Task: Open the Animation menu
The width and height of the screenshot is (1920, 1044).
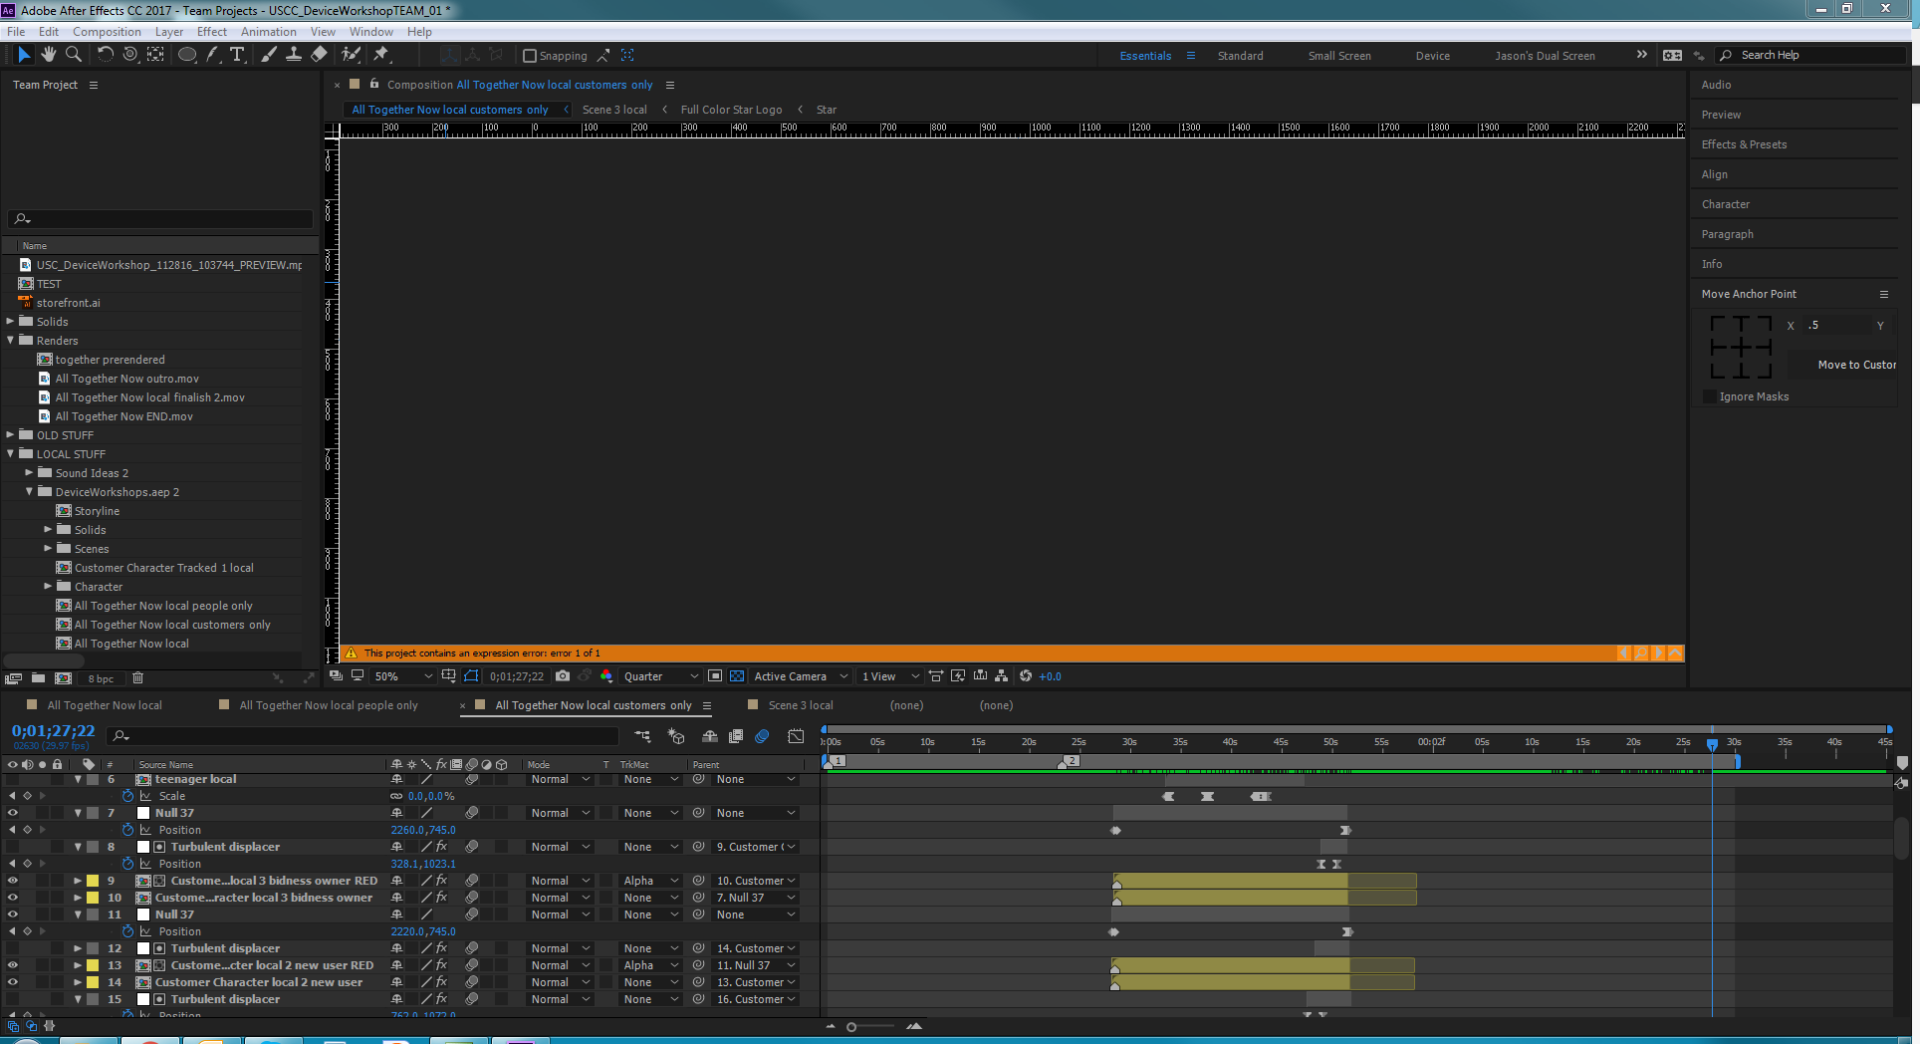Action: (x=268, y=32)
